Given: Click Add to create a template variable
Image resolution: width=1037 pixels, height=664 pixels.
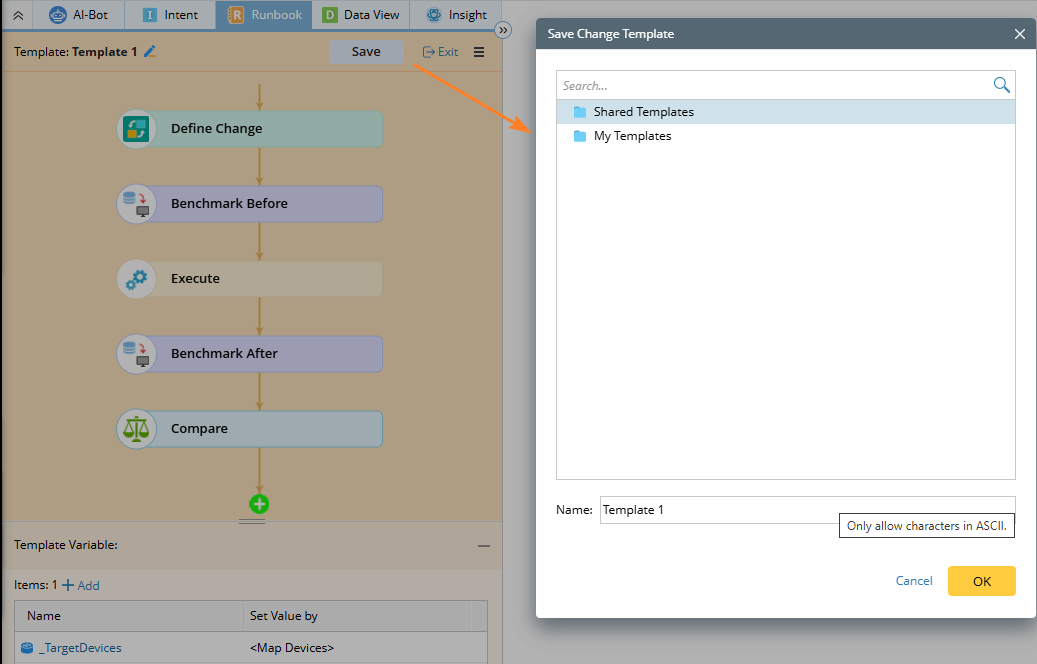Looking at the screenshot, I should pyautogui.click(x=81, y=585).
